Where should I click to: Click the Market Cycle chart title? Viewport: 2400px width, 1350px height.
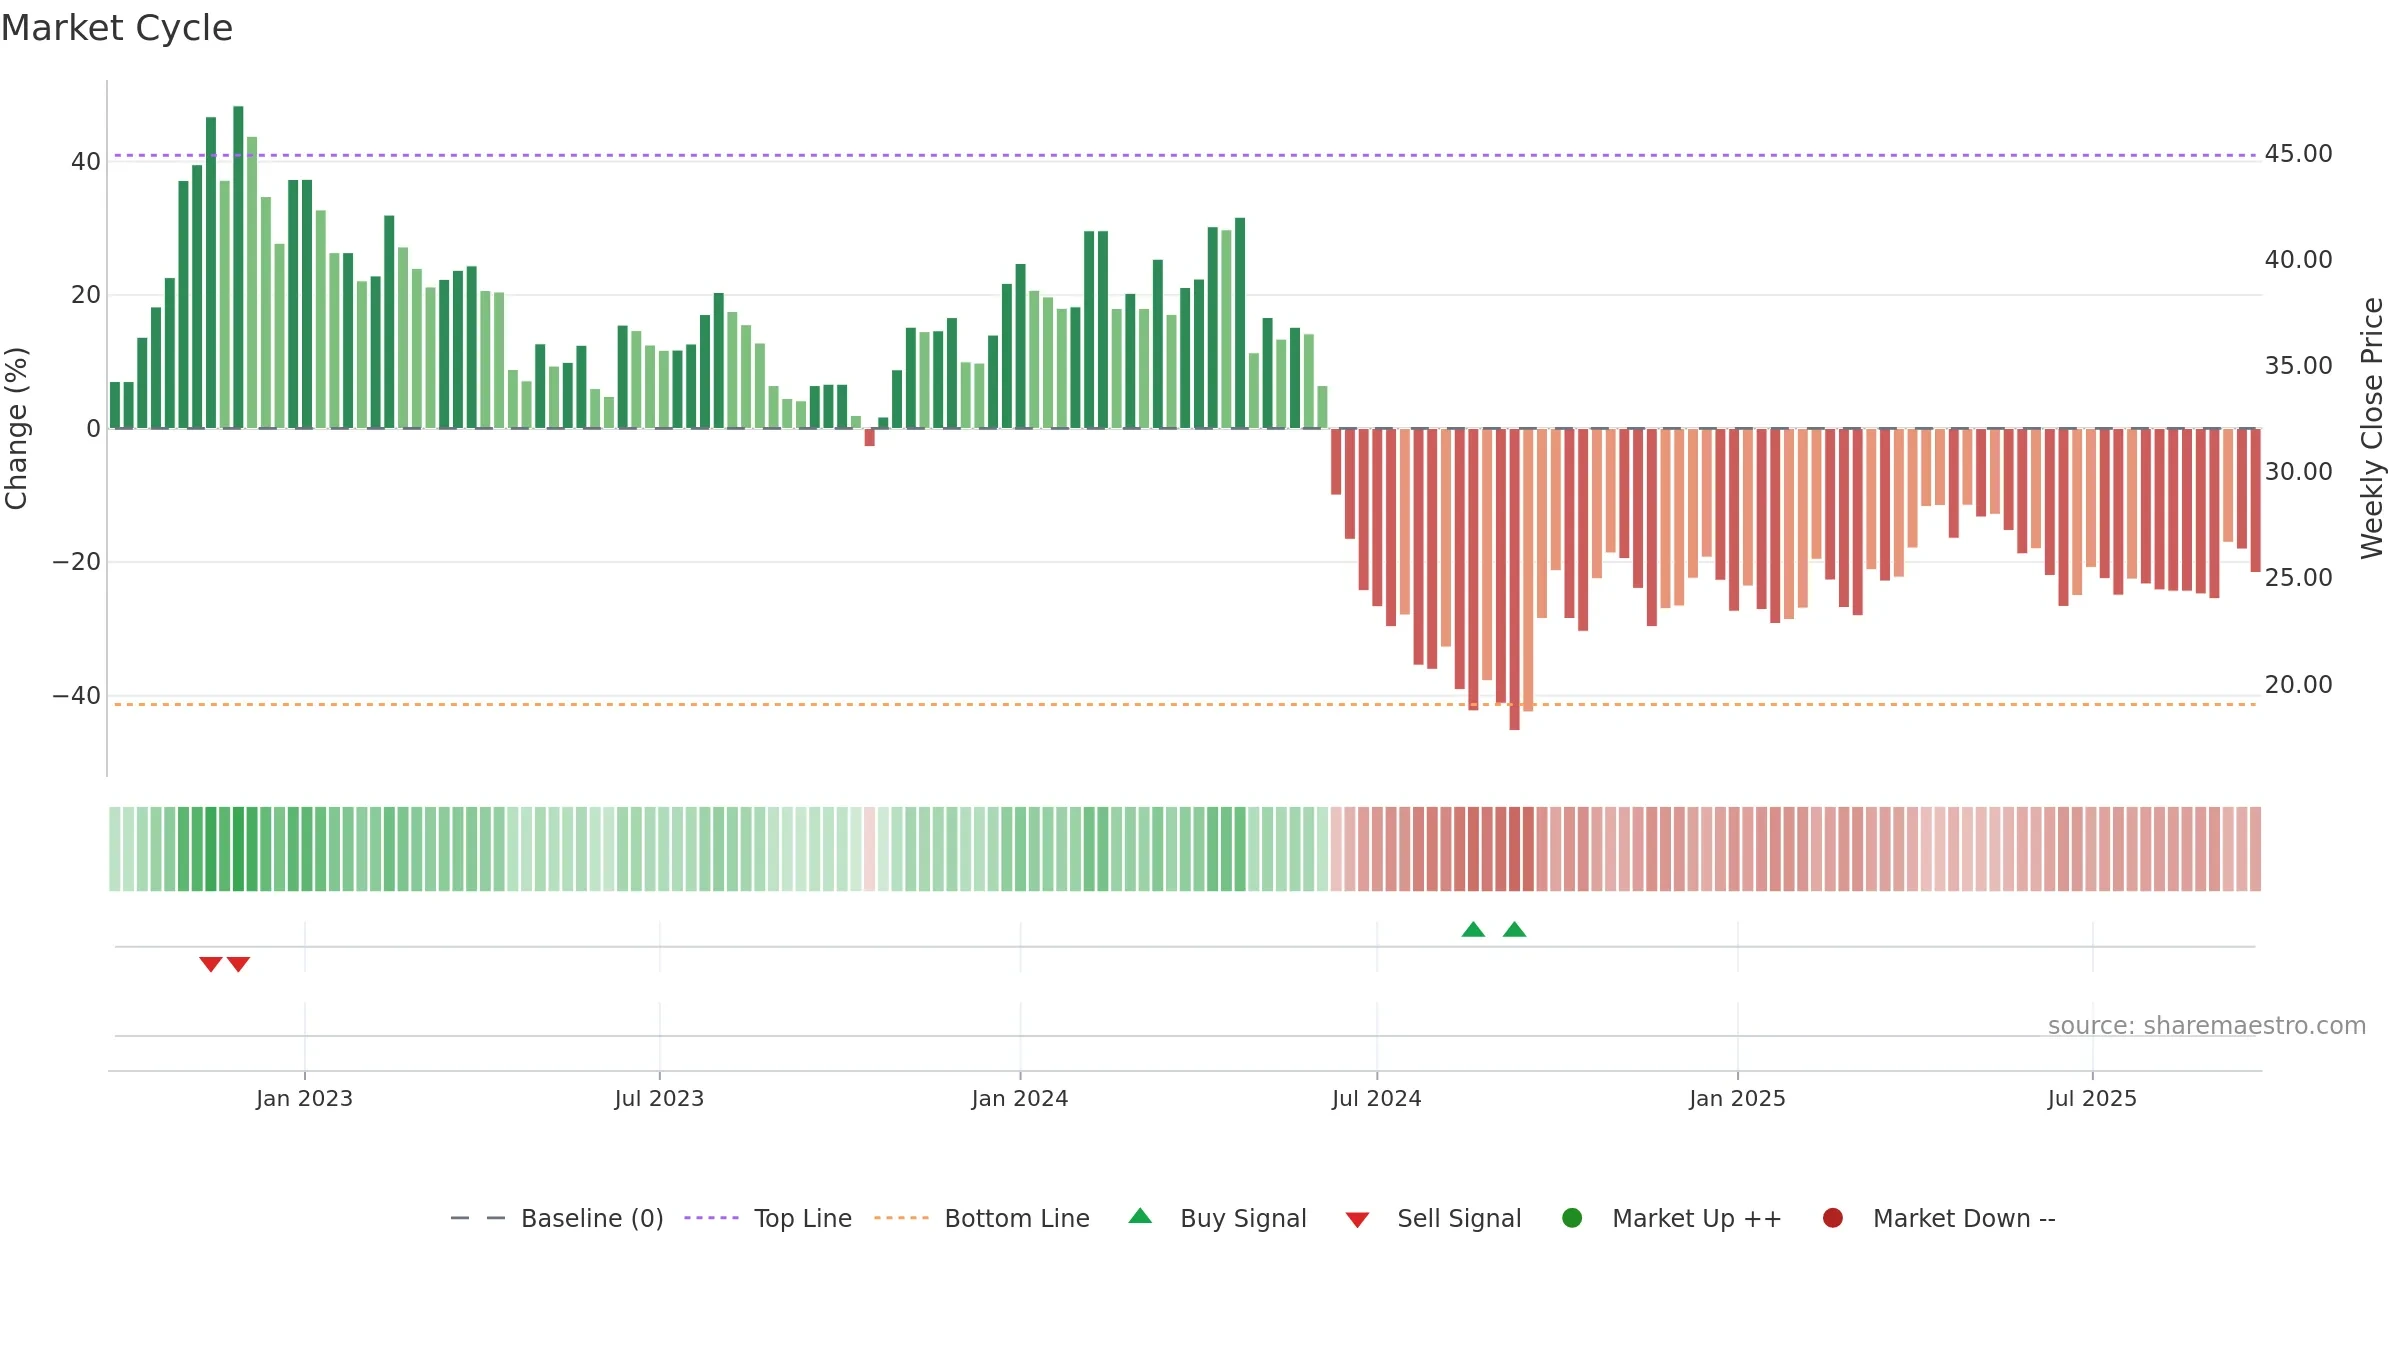(x=117, y=28)
